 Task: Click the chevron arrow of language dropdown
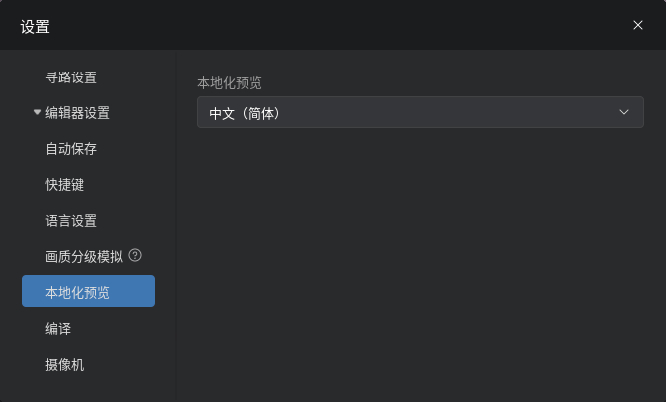pos(624,112)
